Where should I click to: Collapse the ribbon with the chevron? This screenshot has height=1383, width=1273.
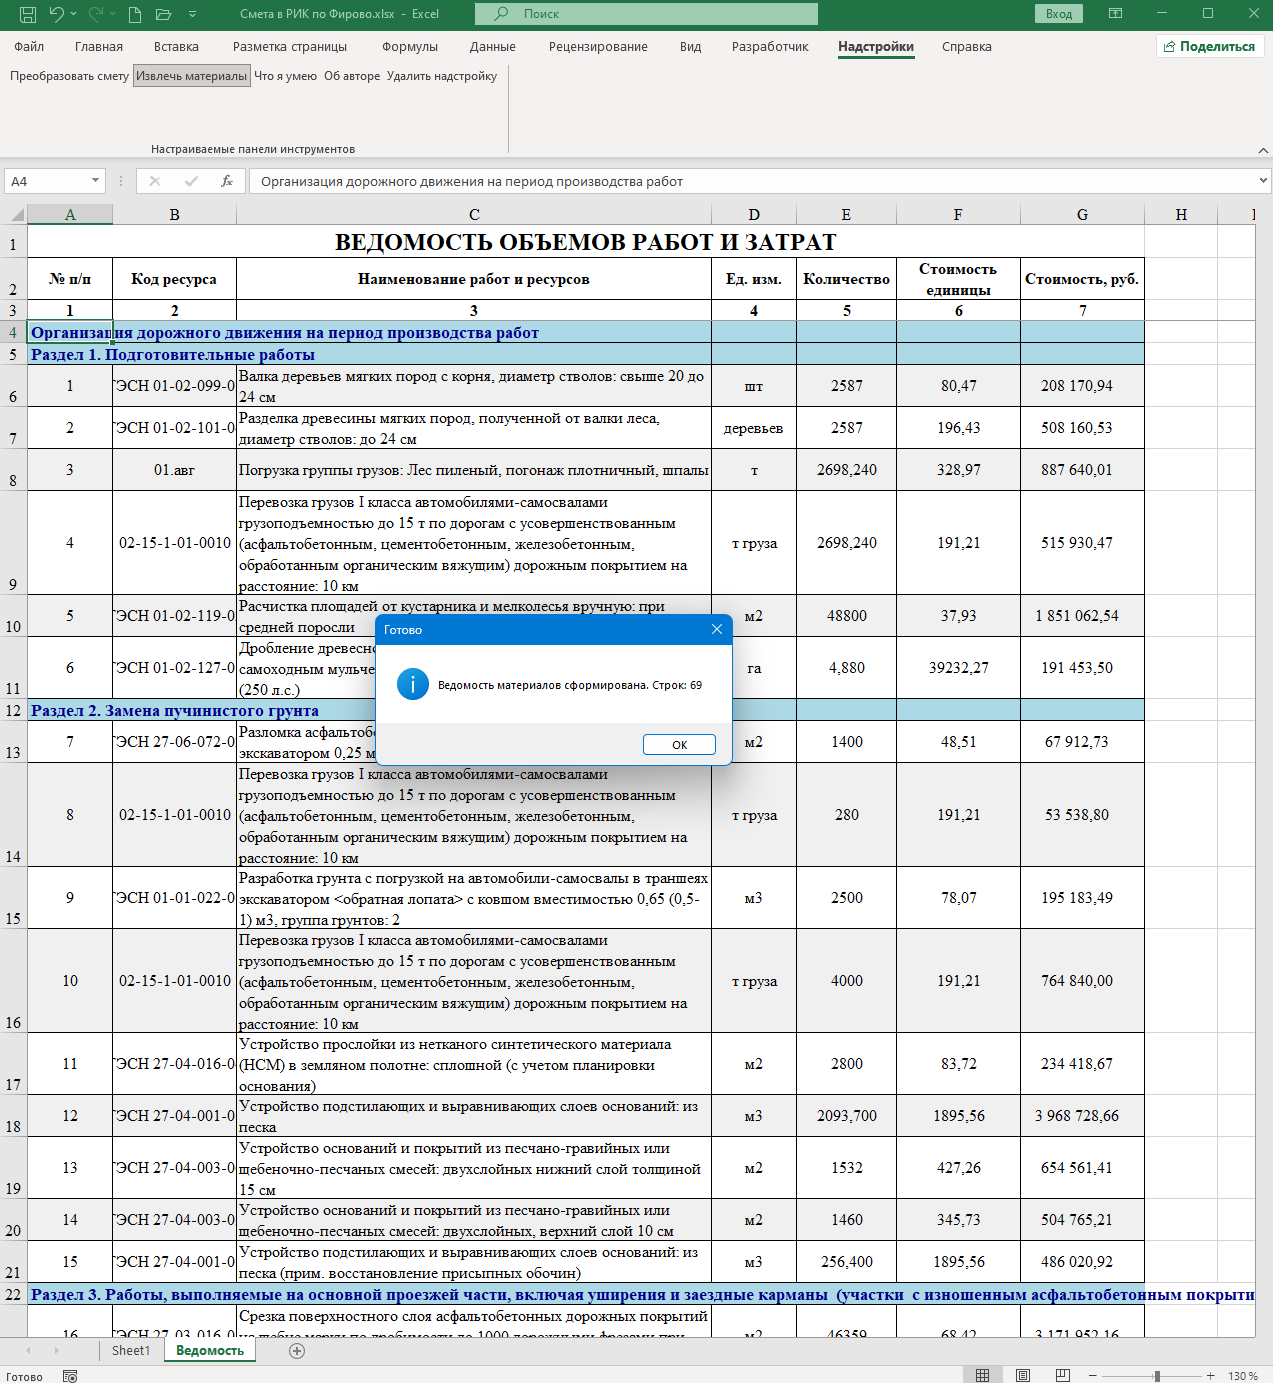1263,150
